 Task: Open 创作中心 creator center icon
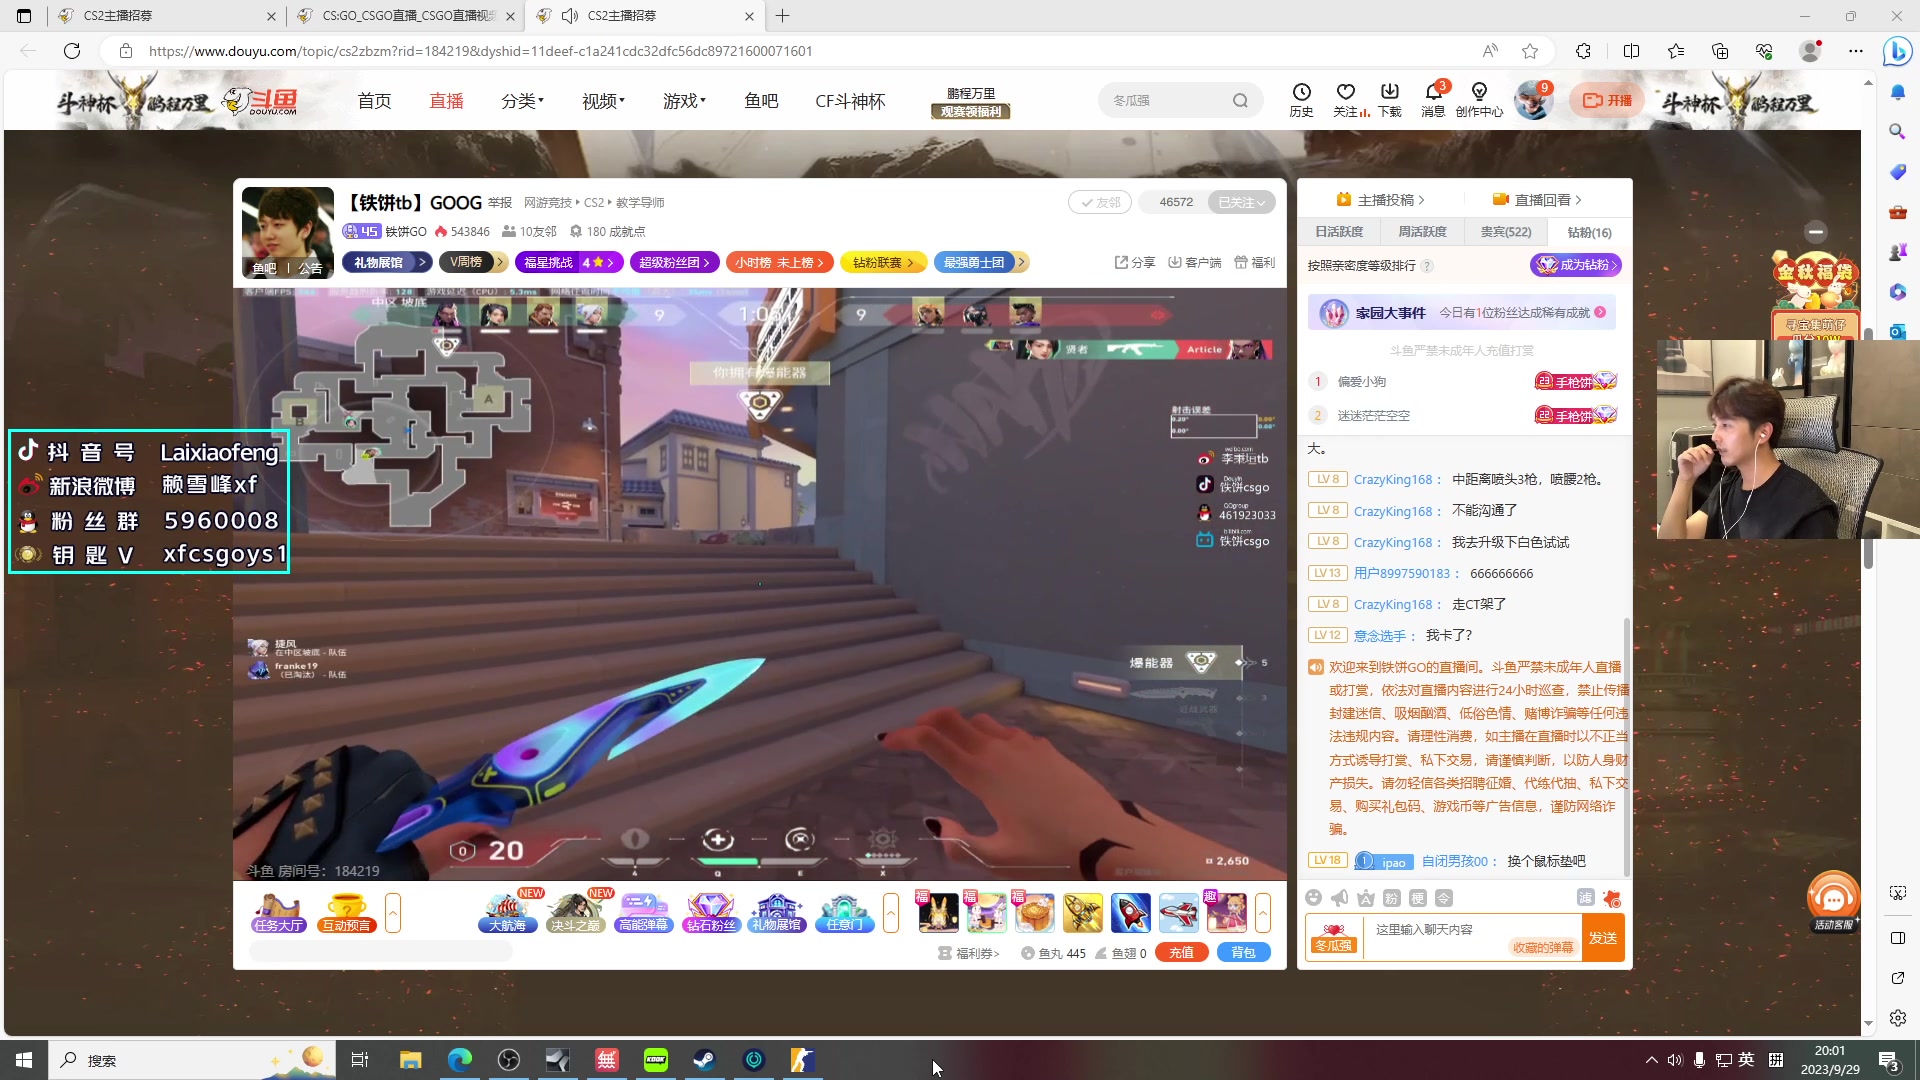(x=1479, y=100)
